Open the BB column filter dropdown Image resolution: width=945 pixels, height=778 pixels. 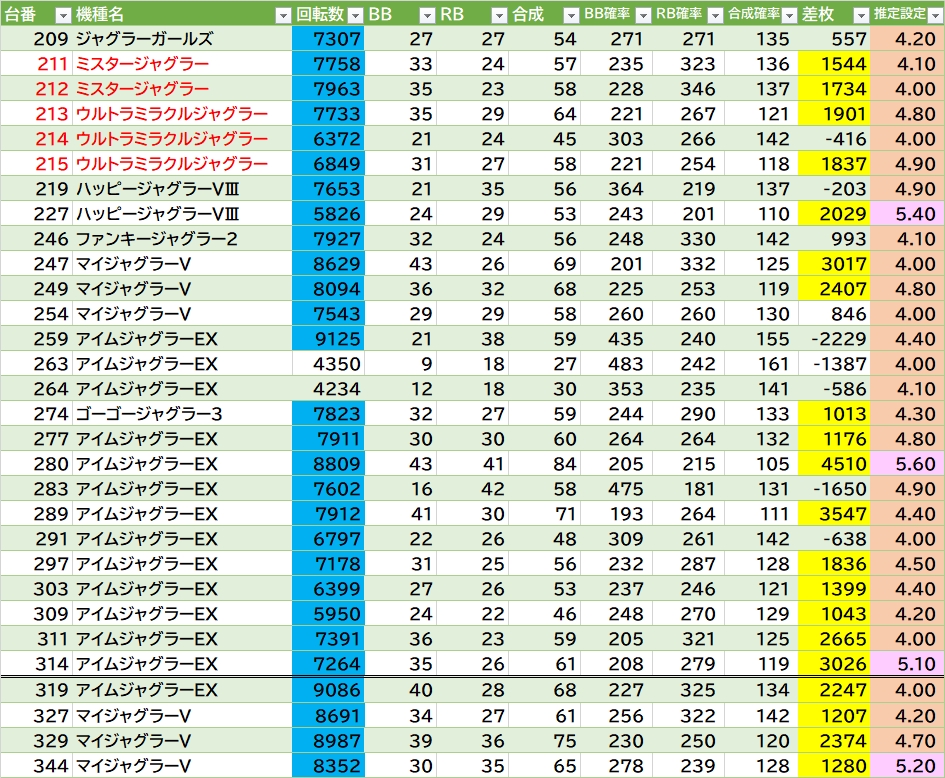427,15
